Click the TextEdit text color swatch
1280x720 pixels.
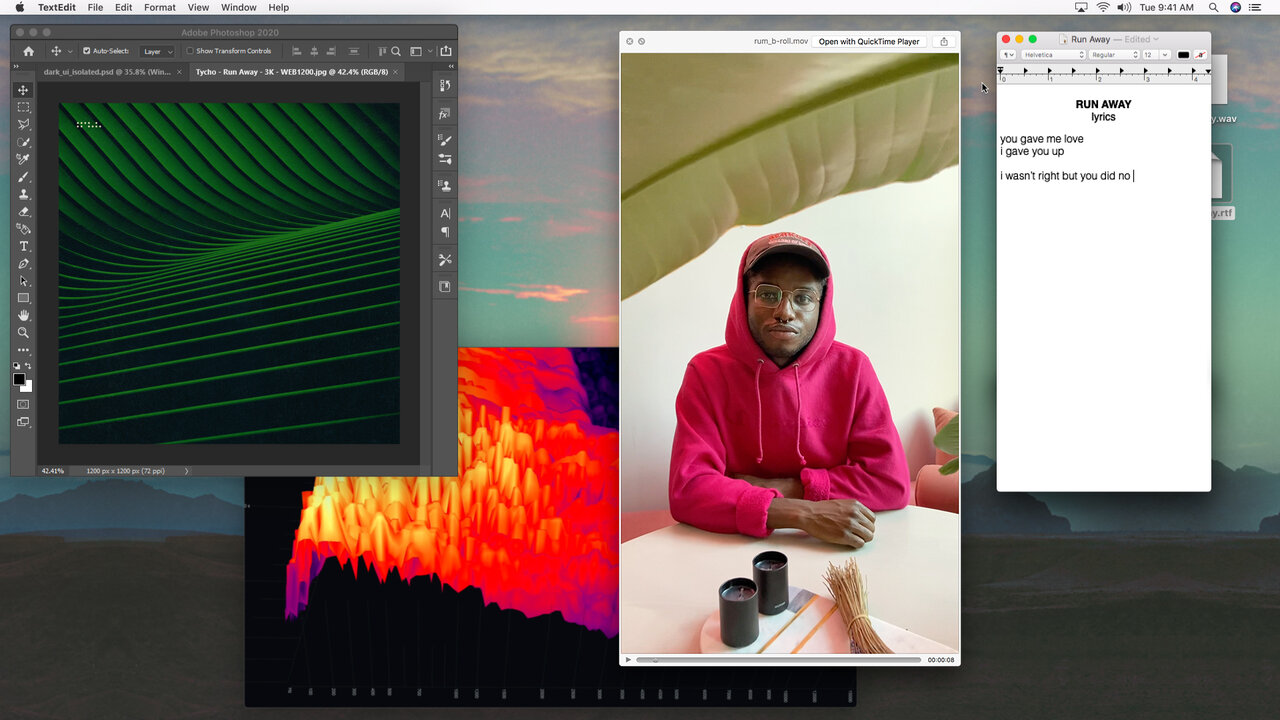point(1183,55)
